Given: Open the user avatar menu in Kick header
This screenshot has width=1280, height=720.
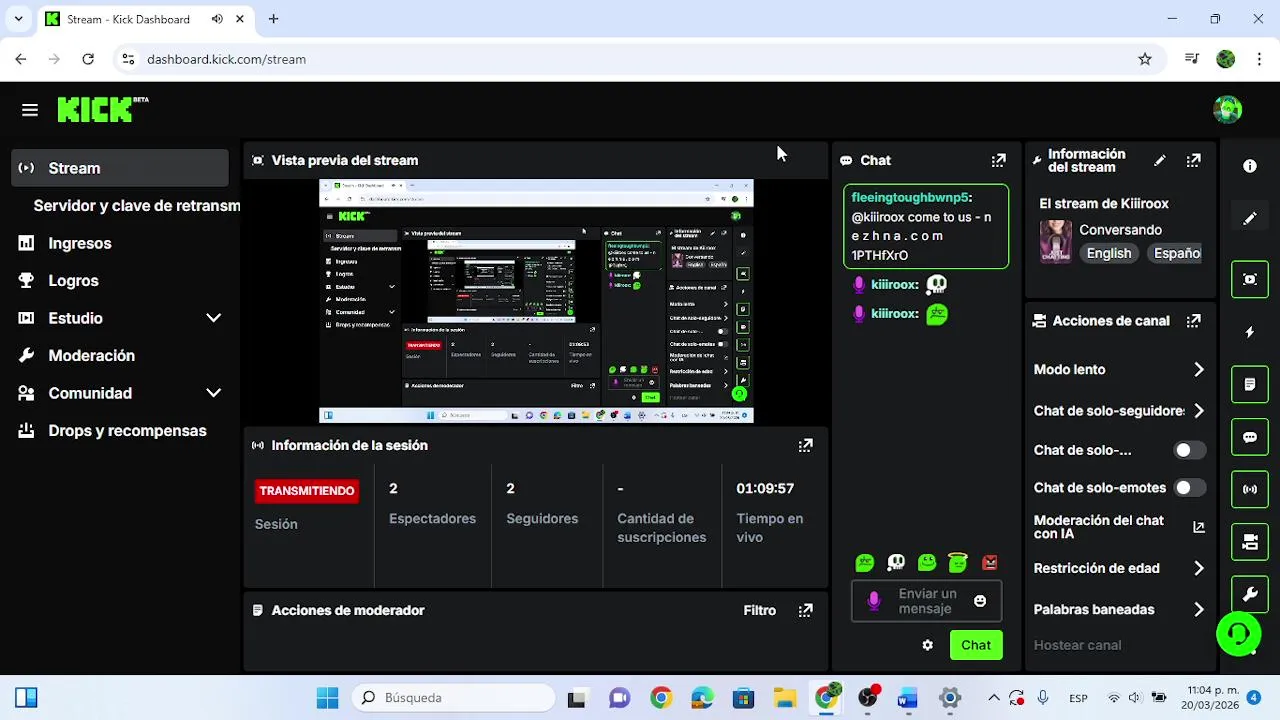Looking at the screenshot, I should pyautogui.click(x=1227, y=109).
